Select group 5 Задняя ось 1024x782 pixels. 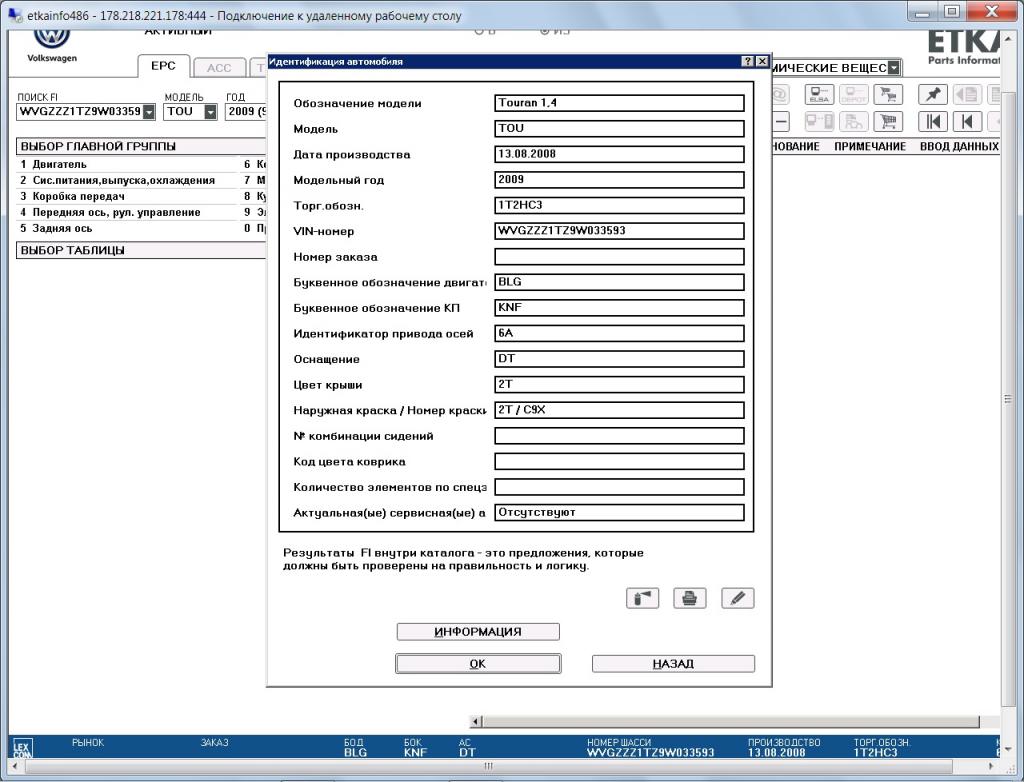pyautogui.click(x=127, y=228)
